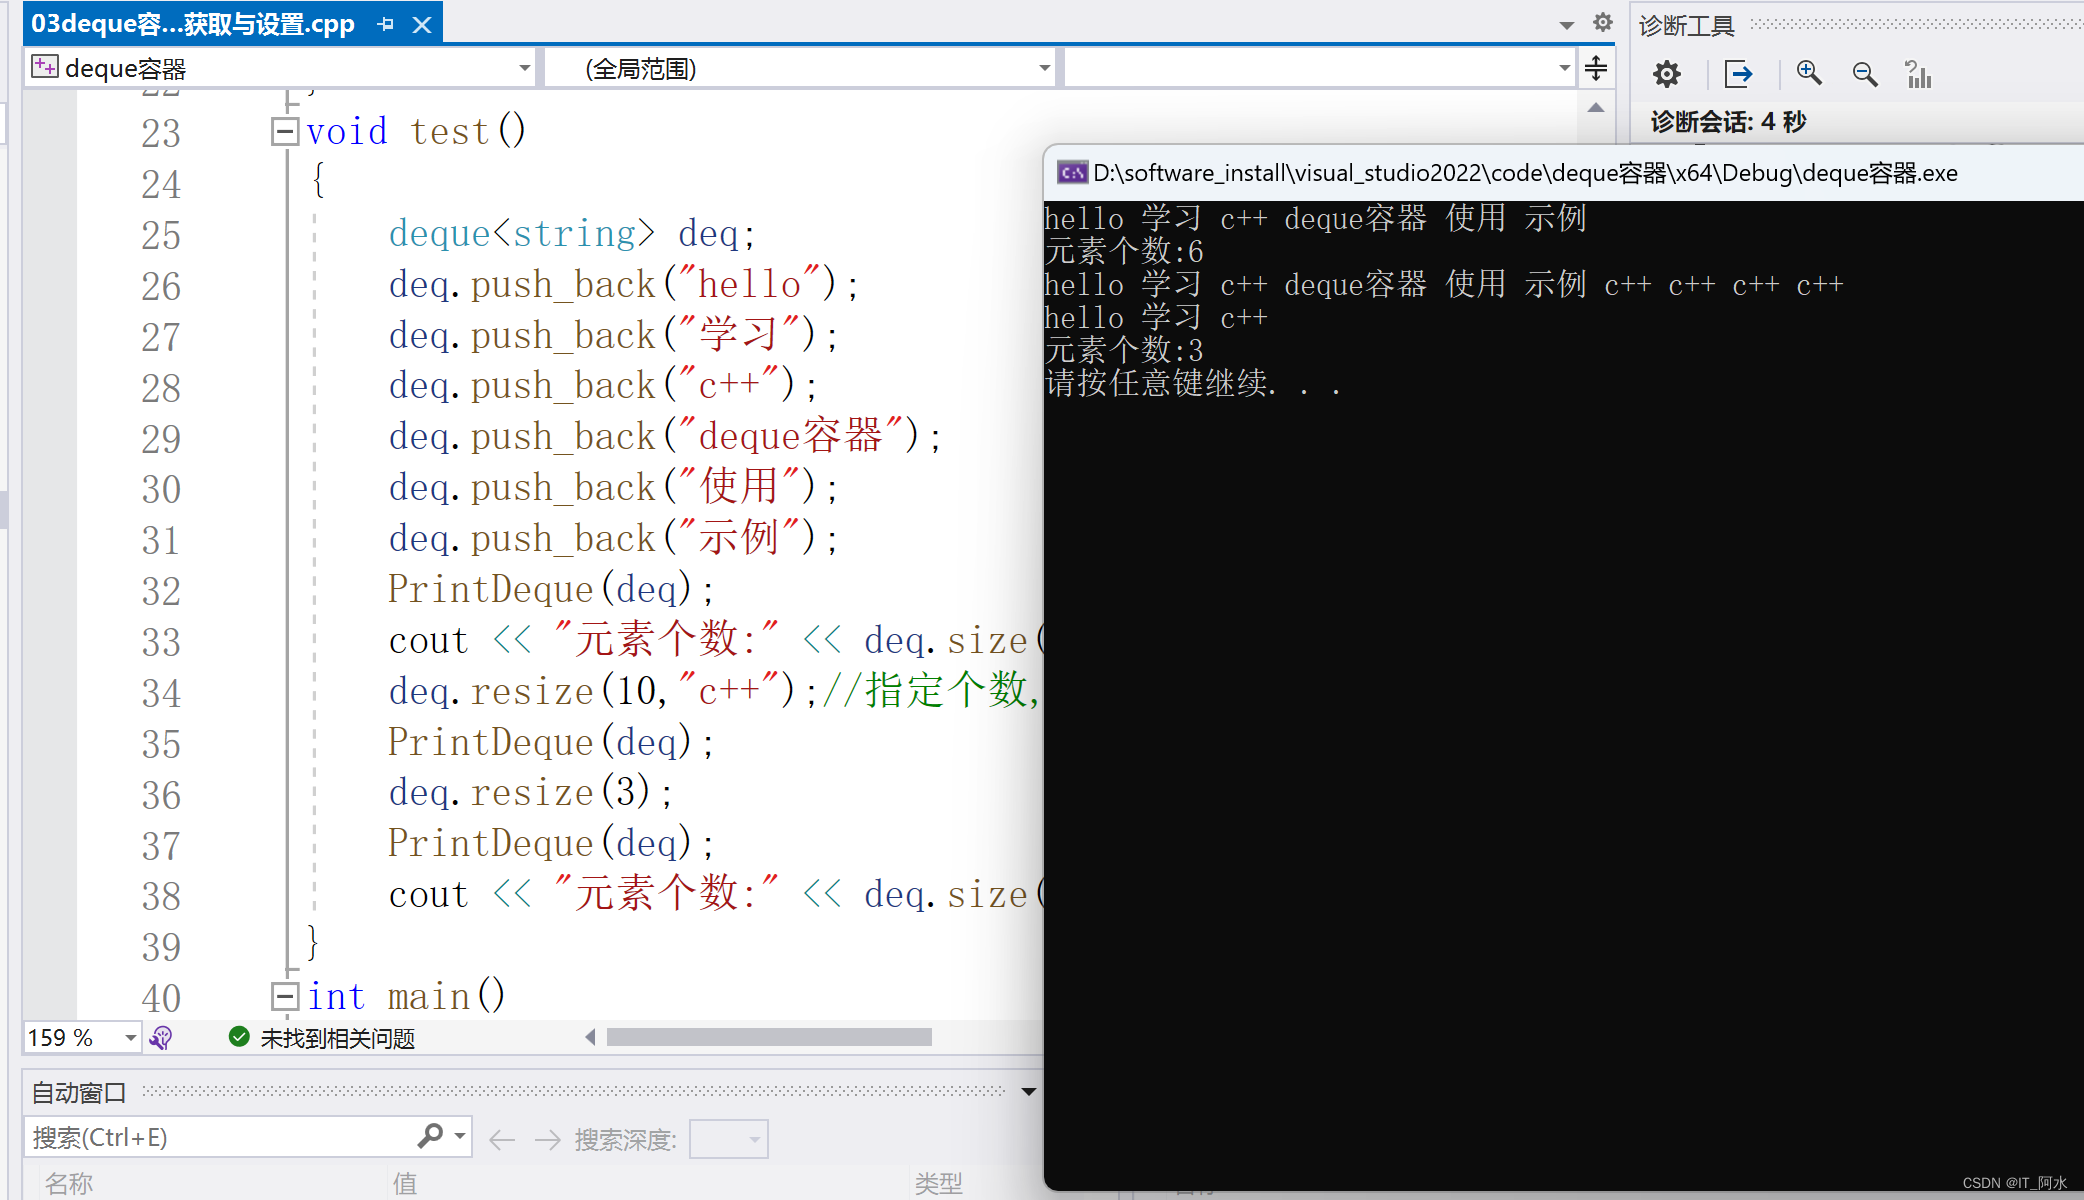The width and height of the screenshot is (2084, 1200).
Task: Click the horizontal scrollbar left arrow
Action: [x=590, y=1037]
